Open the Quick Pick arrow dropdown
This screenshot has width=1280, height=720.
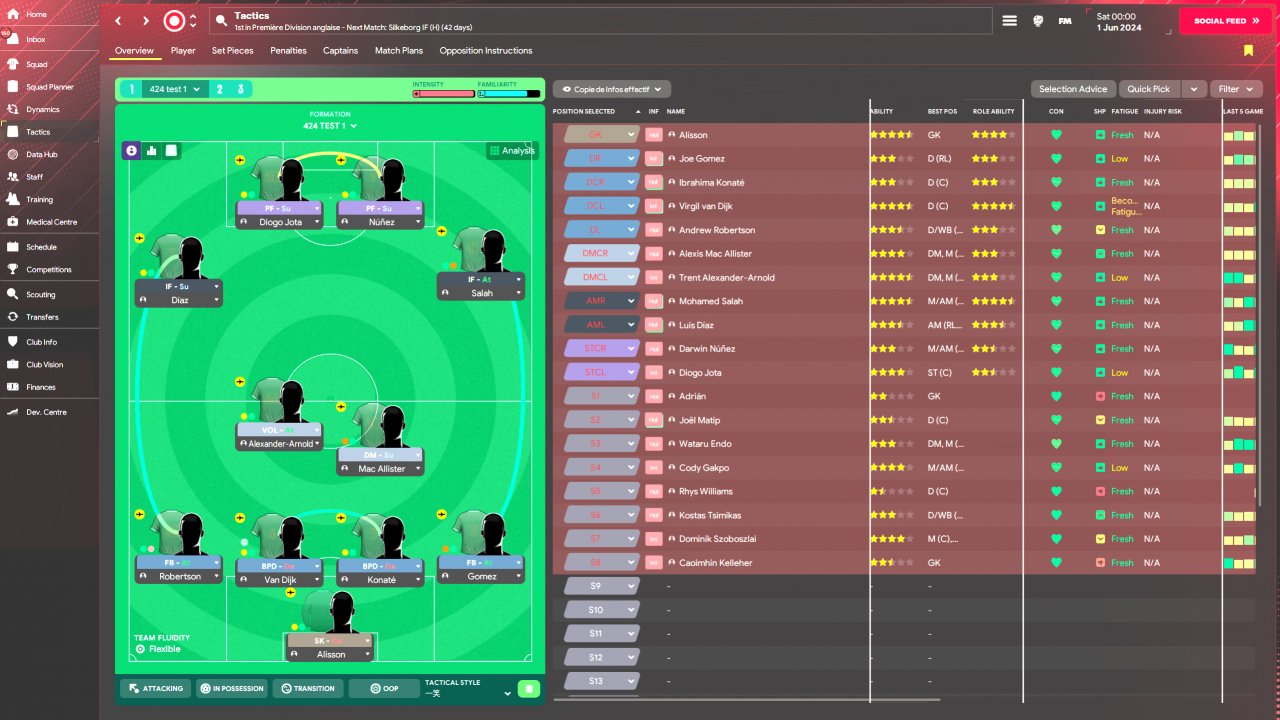[x=1194, y=89]
